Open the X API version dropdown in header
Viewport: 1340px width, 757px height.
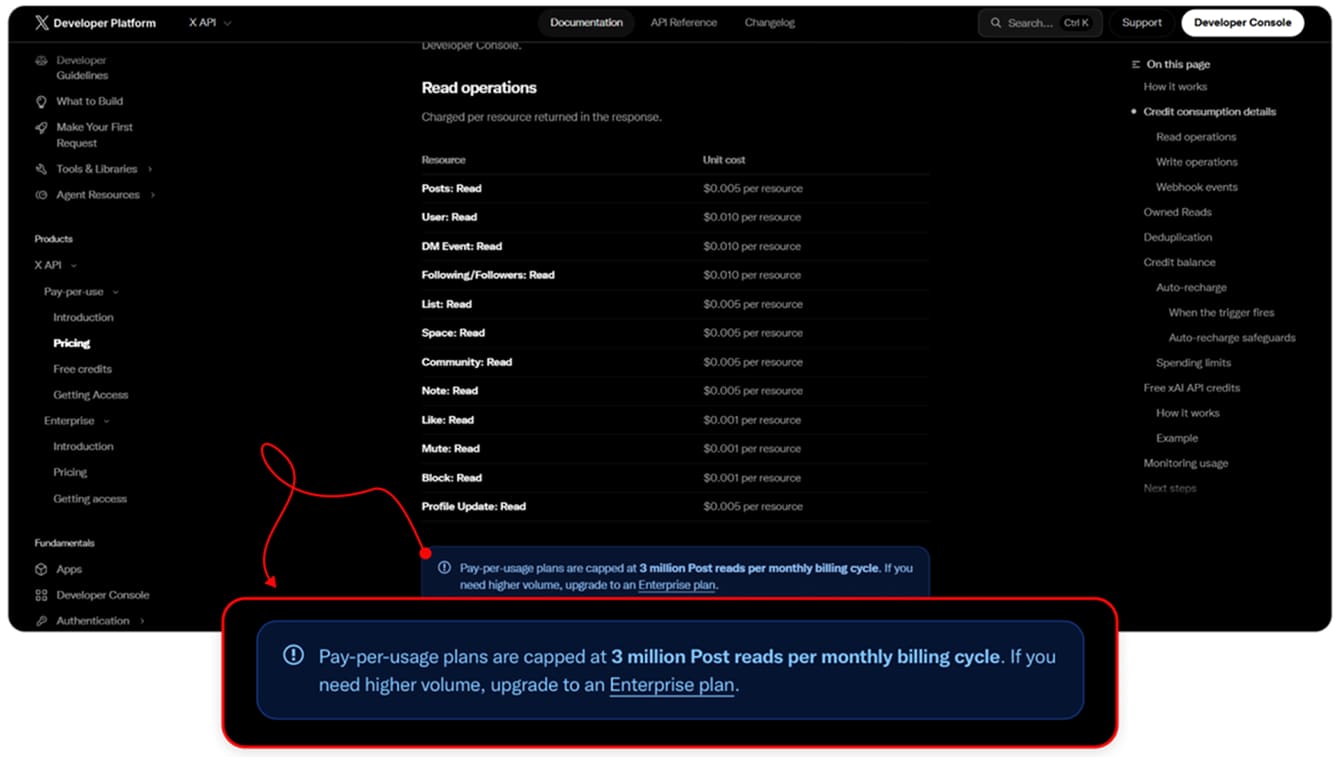point(210,23)
